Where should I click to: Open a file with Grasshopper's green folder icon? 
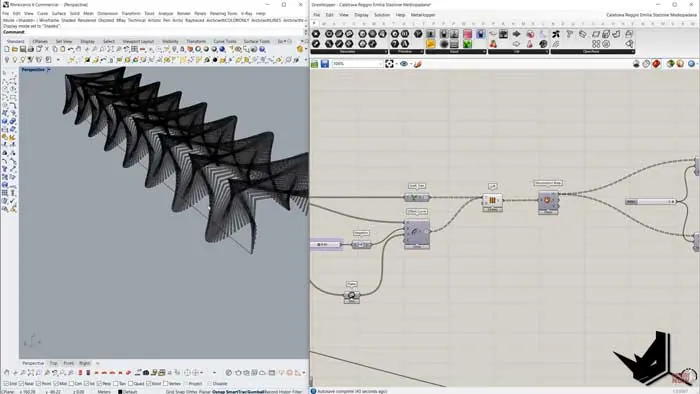pos(315,64)
